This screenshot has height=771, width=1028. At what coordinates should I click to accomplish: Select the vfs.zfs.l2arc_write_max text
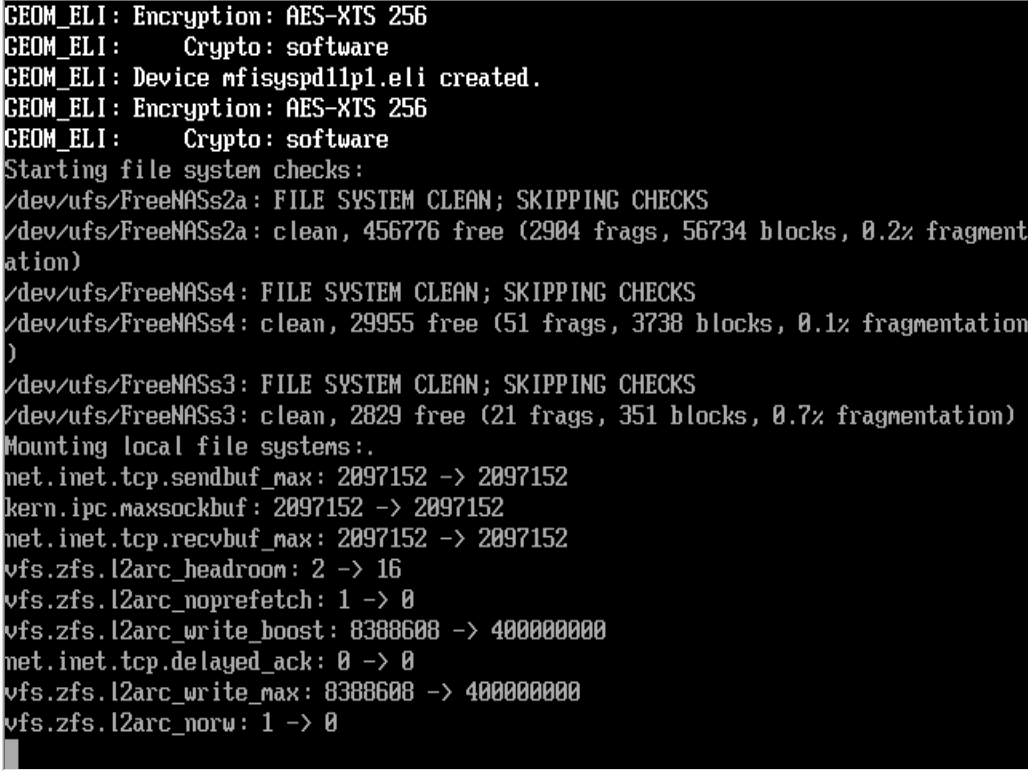point(150,693)
